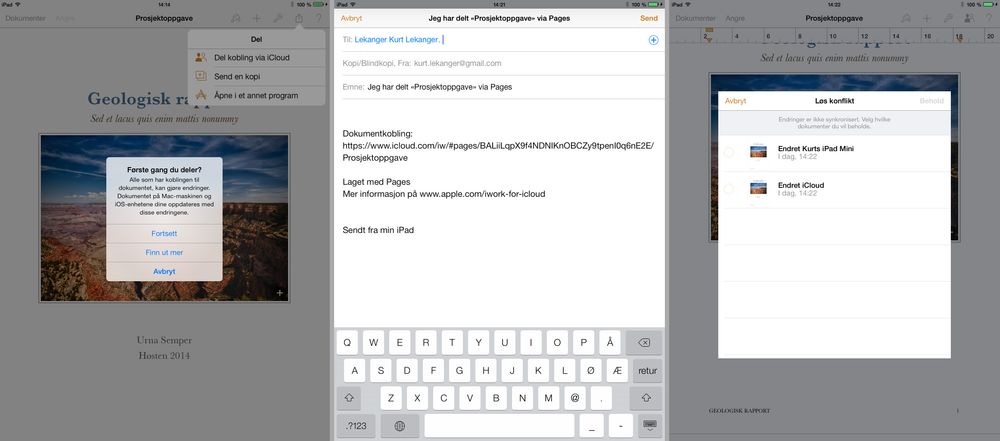Tap the shift key beside the Z key
This screenshot has height=441, width=1000.
pos(349,398)
